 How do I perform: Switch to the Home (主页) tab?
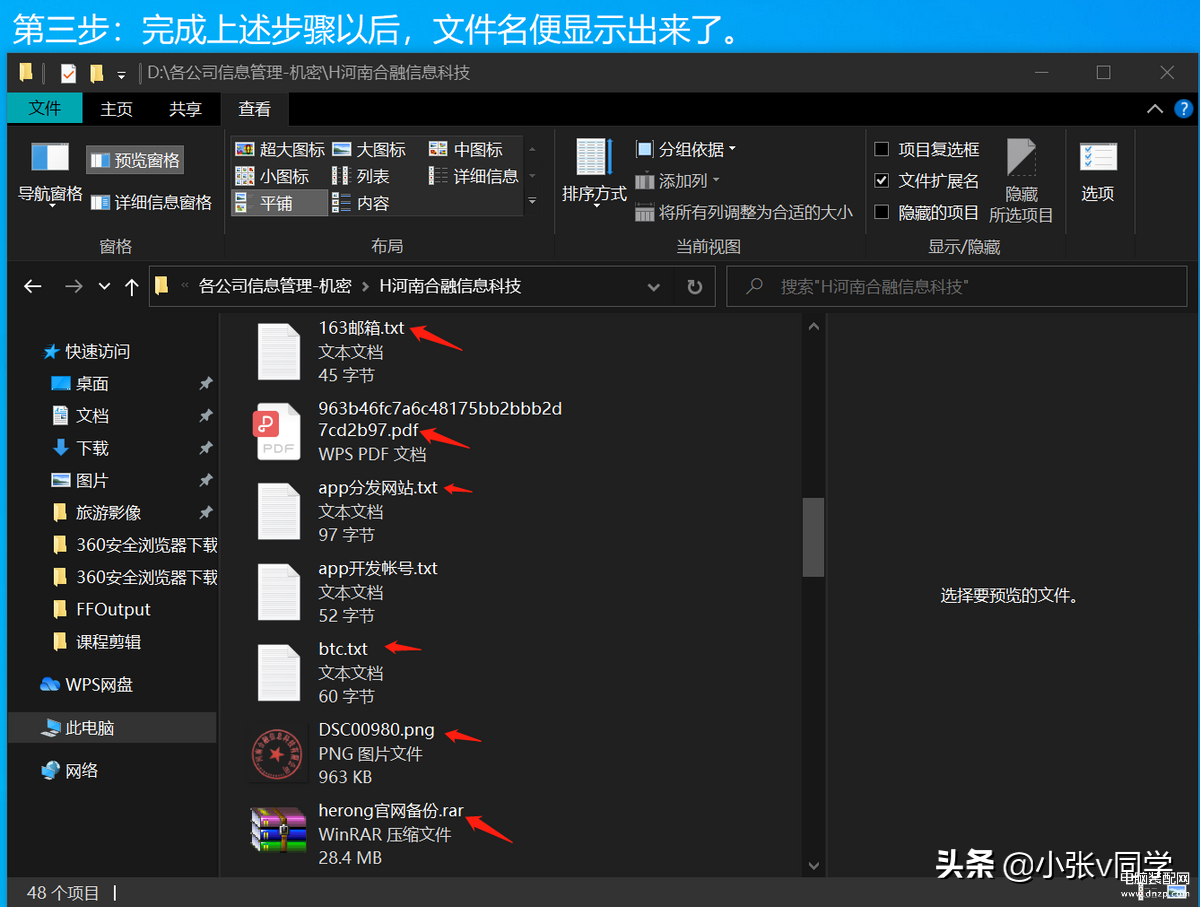pos(117,109)
